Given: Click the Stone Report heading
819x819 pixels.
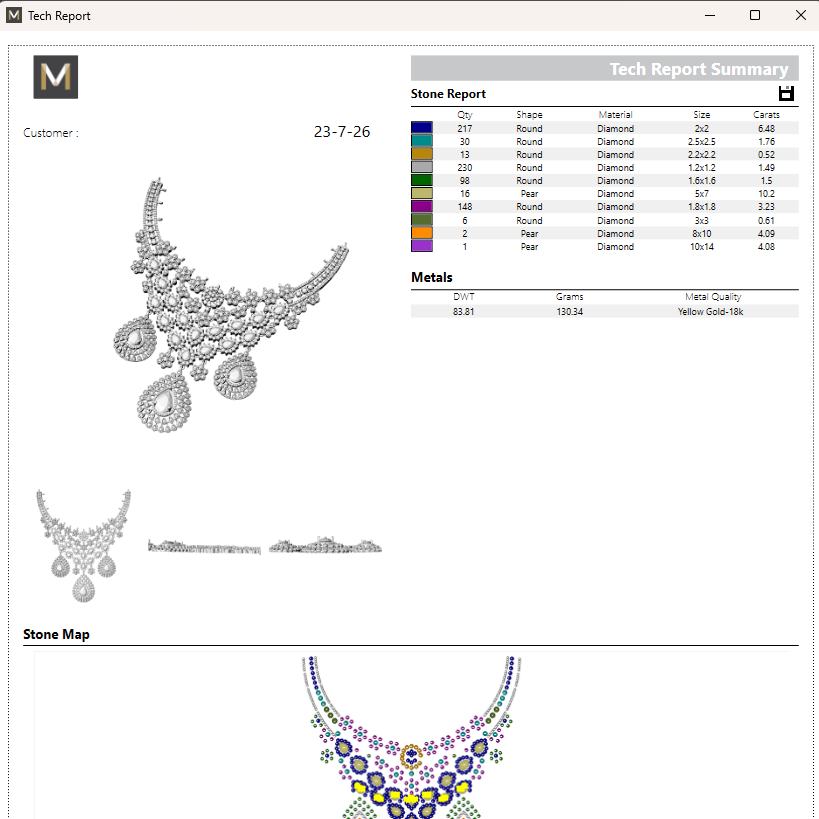Looking at the screenshot, I should tap(448, 94).
